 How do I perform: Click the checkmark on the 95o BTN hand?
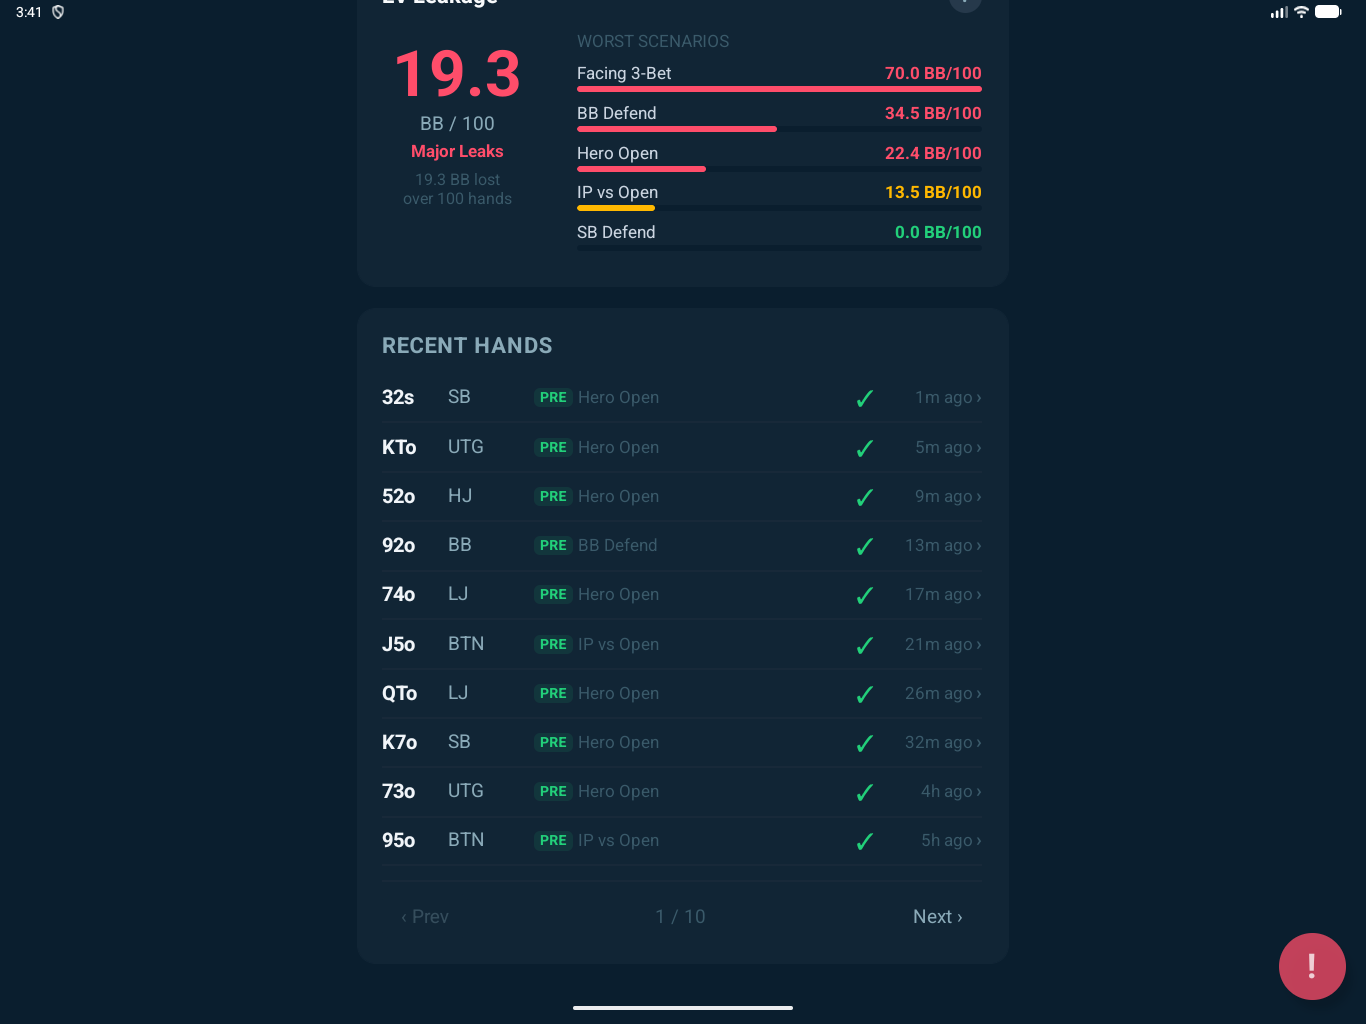[x=865, y=841]
